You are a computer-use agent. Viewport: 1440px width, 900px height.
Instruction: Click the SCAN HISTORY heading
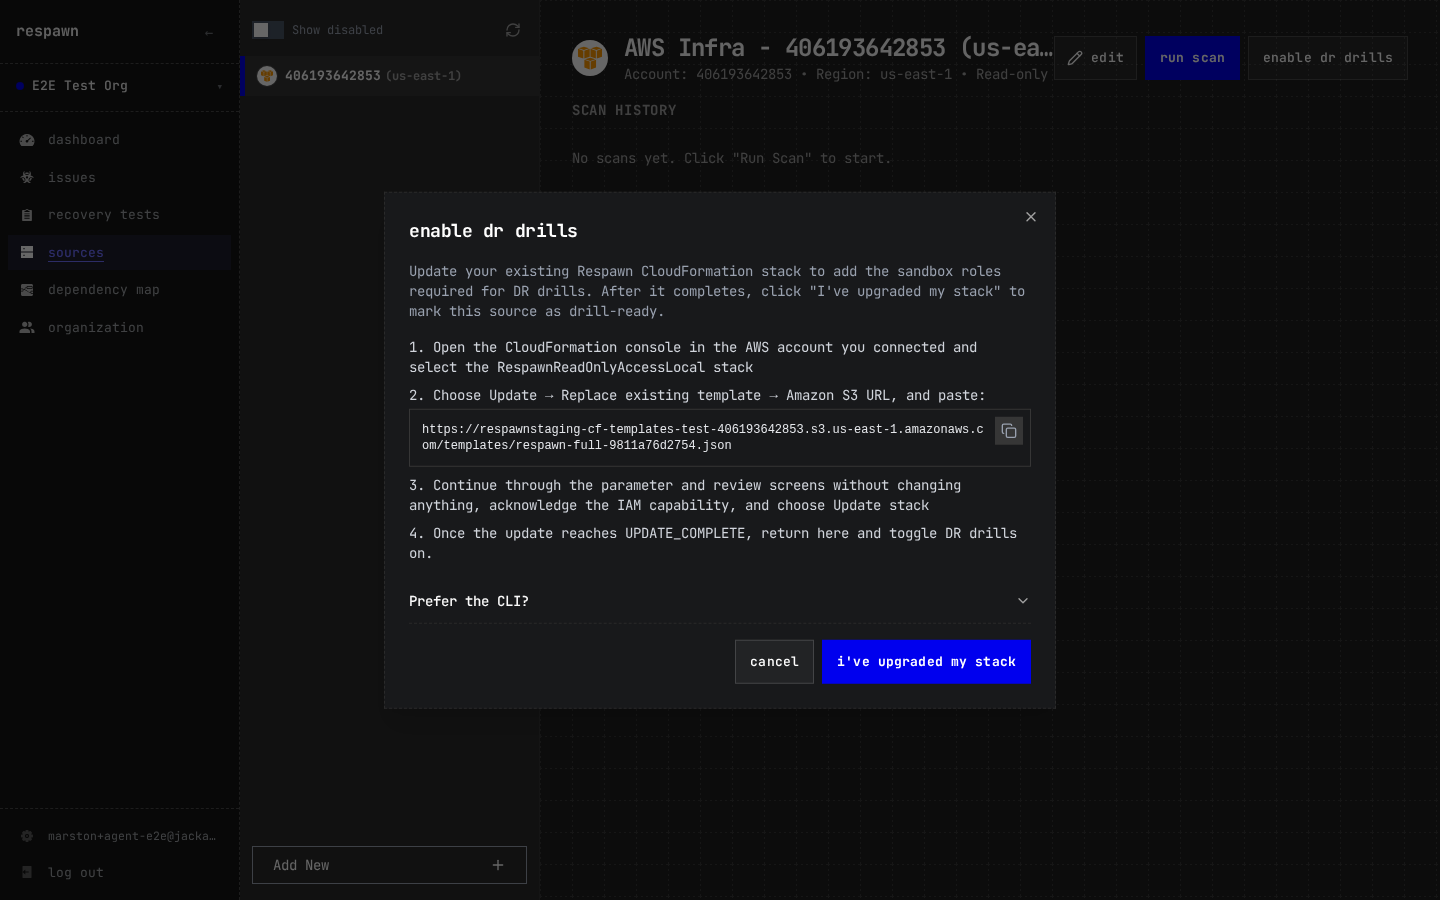pos(624,111)
